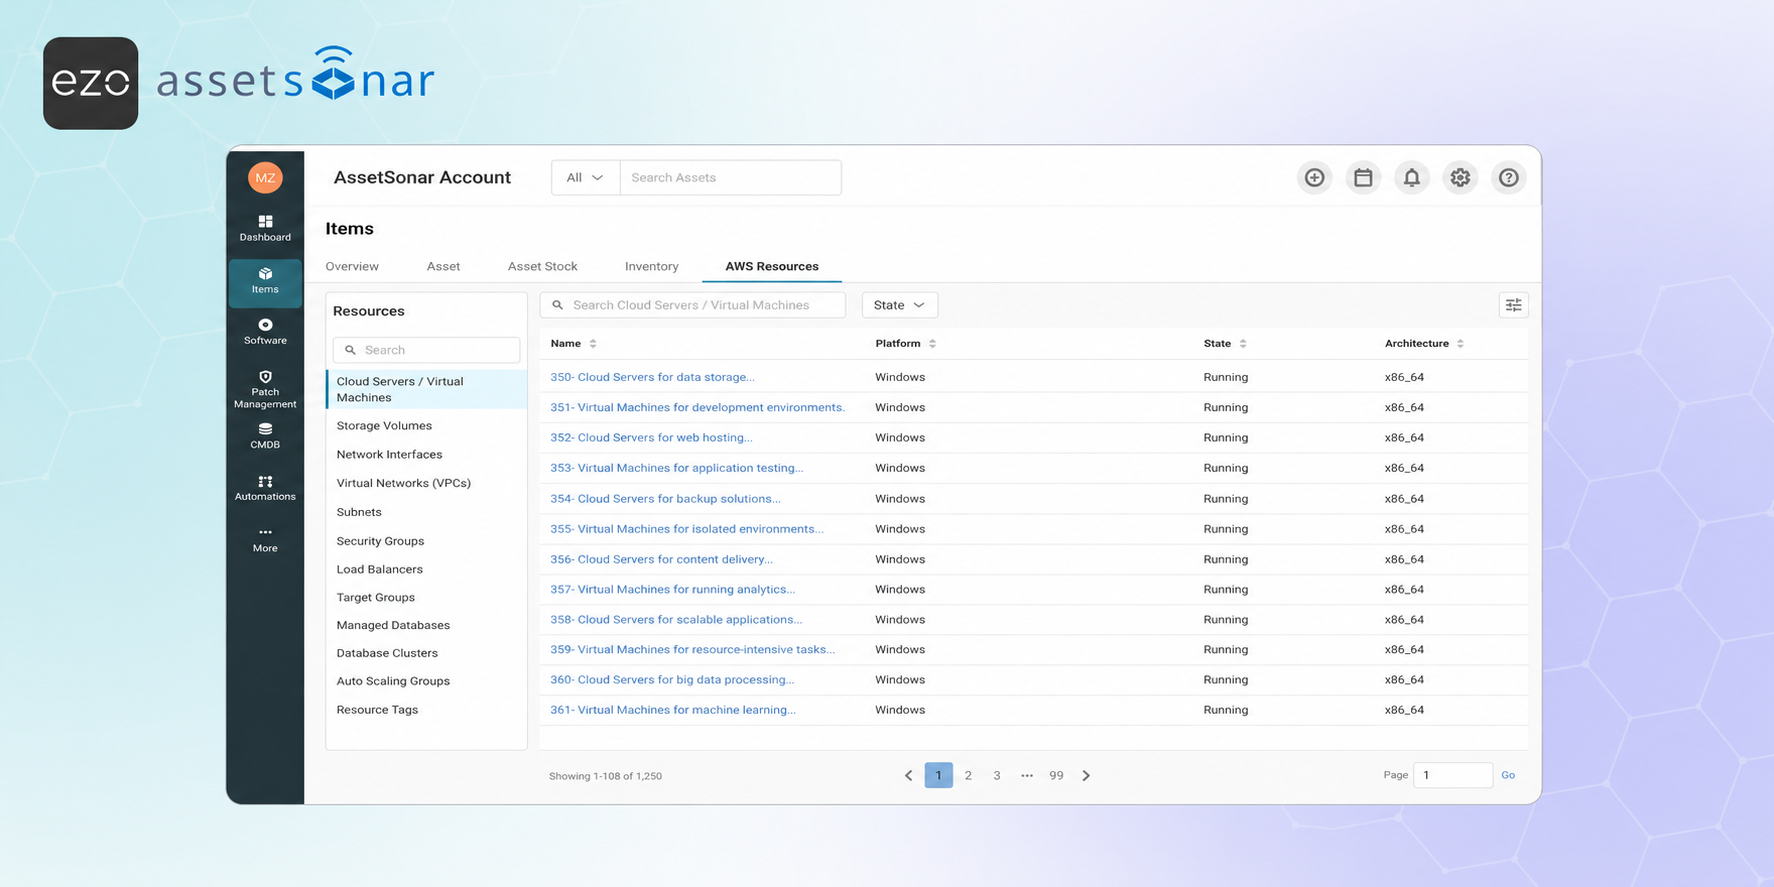This screenshot has width=1774, height=887.
Task: Go to page 2
Action: point(968,775)
